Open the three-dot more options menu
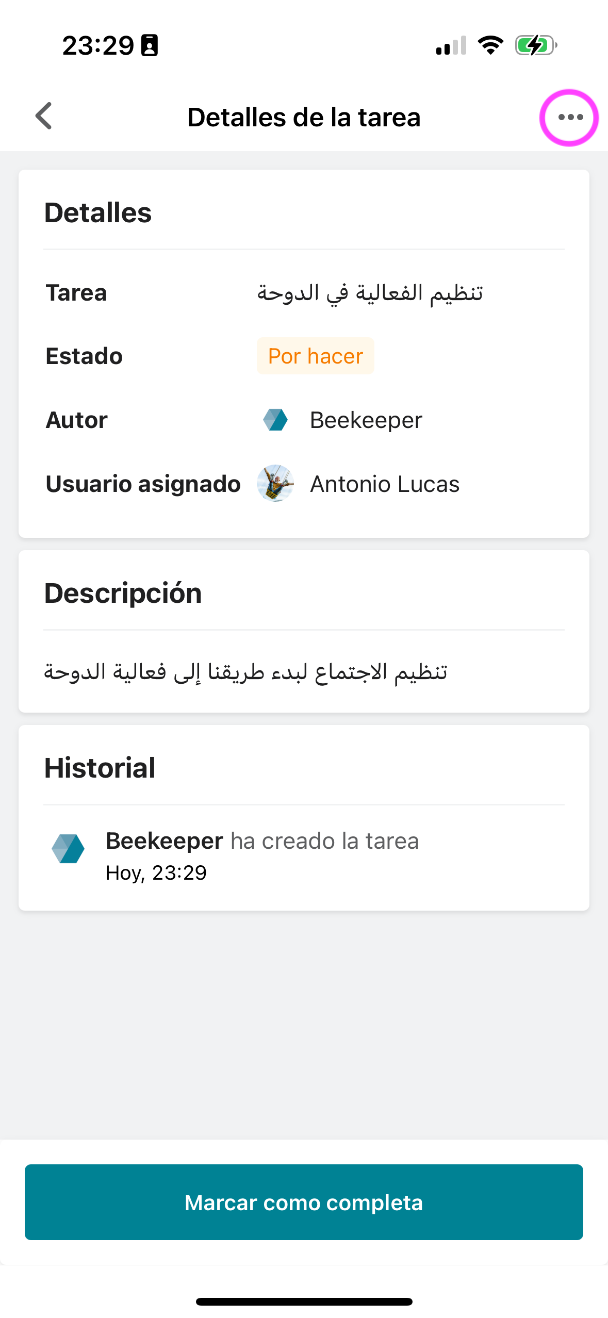This screenshot has width=608, height=1318. pyautogui.click(x=570, y=117)
